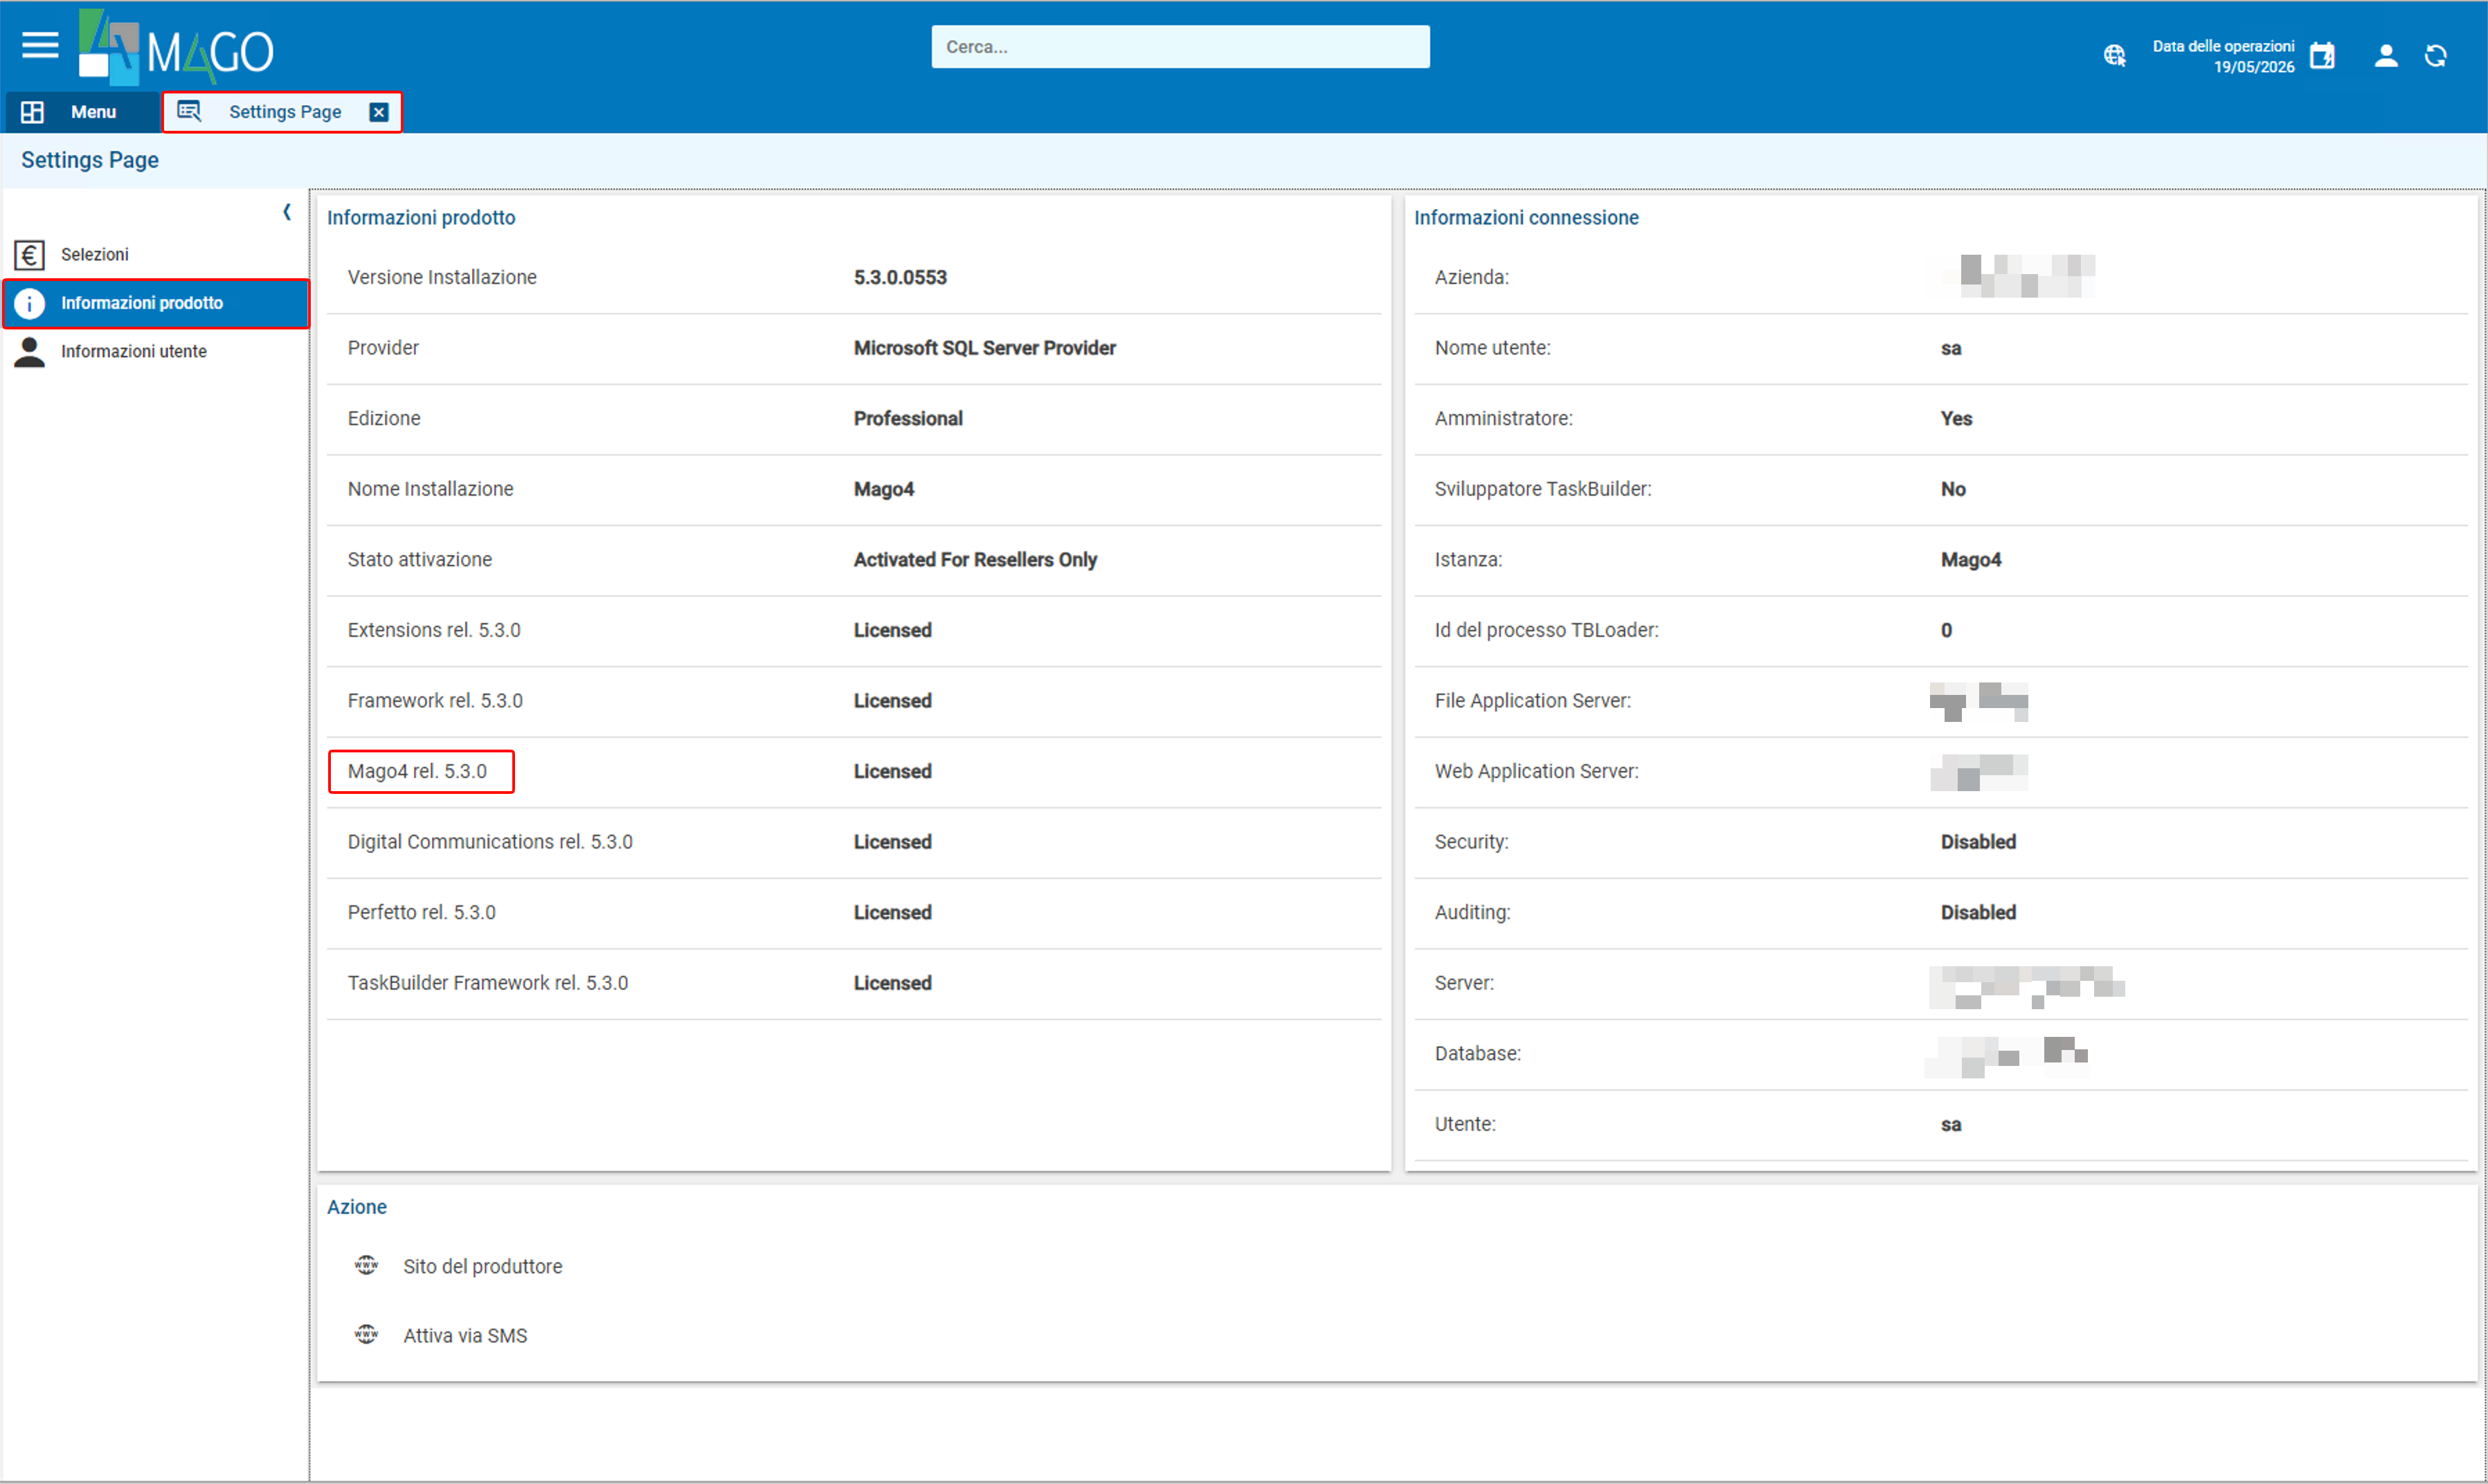Click the Cerca search field

point(1180,47)
